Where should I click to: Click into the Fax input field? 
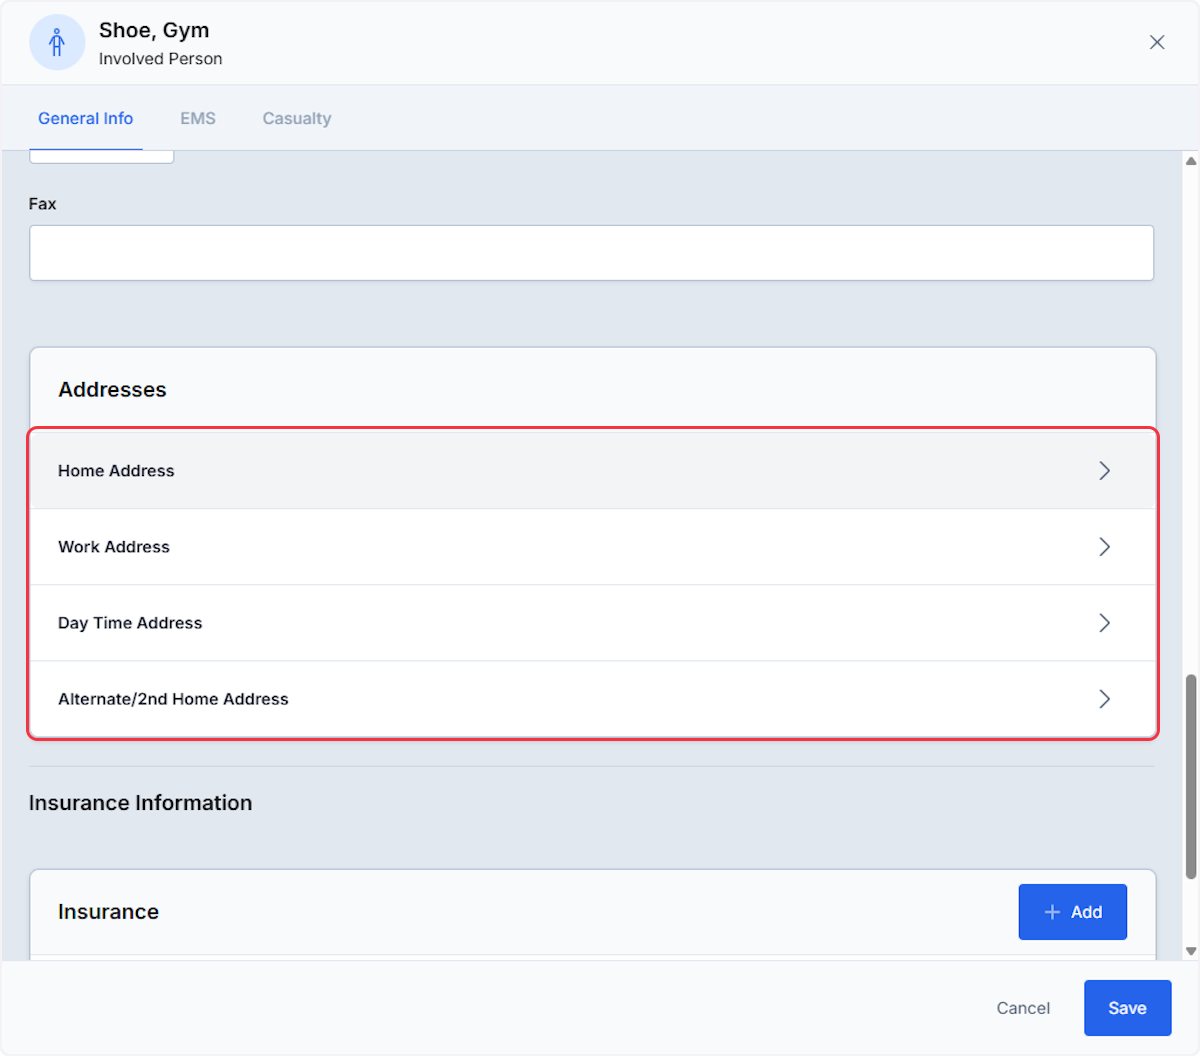(x=591, y=253)
